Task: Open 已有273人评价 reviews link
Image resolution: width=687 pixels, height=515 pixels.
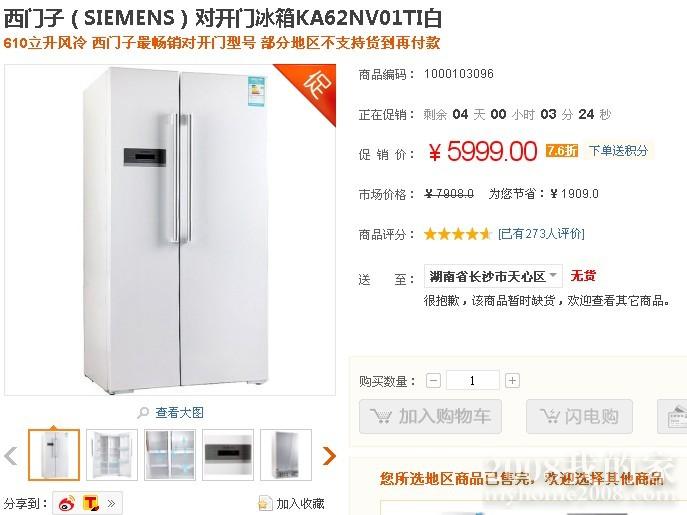Action: point(541,234)
